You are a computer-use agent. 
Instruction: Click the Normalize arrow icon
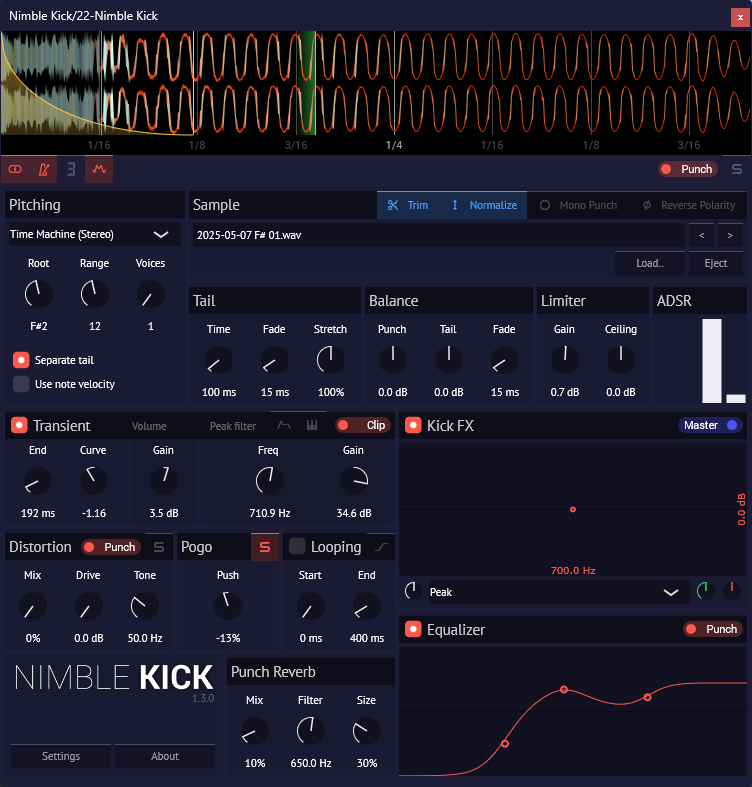(x=455, y=205)
